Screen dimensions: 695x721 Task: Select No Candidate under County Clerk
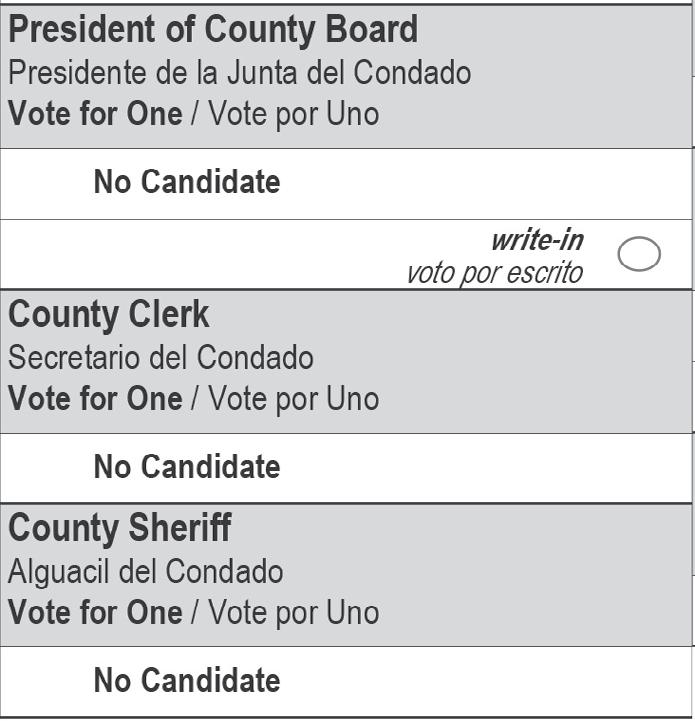(x=187, y=467)
